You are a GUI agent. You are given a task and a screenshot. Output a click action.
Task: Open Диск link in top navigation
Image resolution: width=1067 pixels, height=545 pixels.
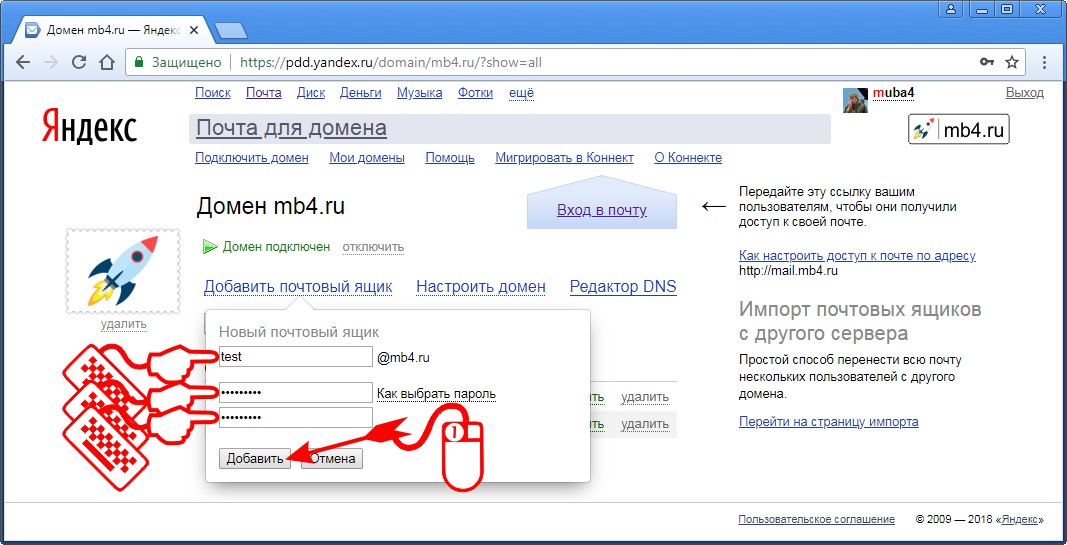point(311,93)
